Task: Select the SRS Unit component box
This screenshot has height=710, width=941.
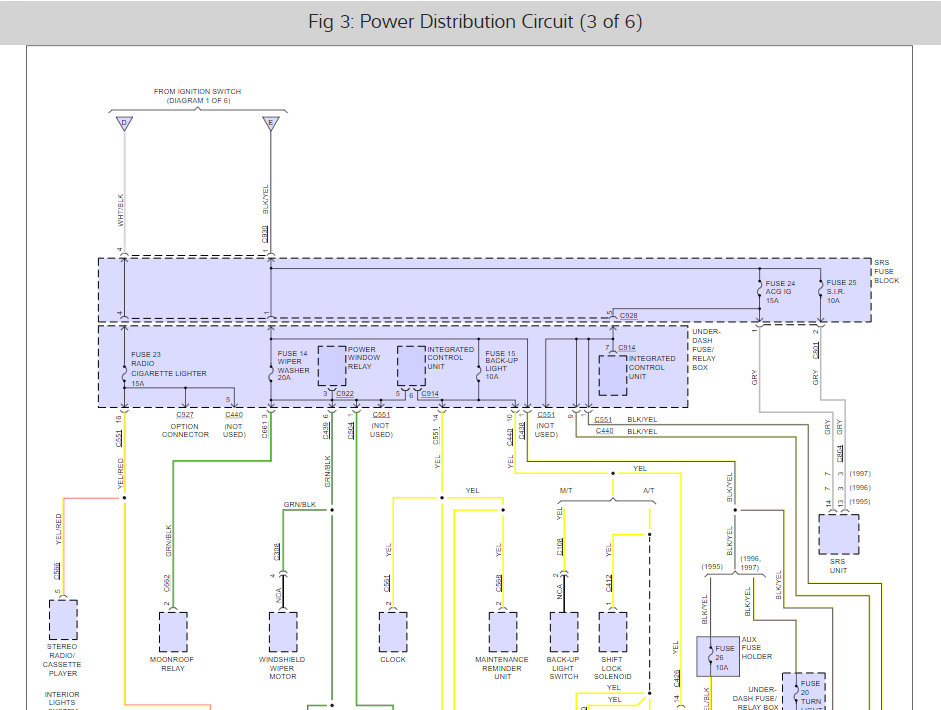Action: click(x=838, y=534)
